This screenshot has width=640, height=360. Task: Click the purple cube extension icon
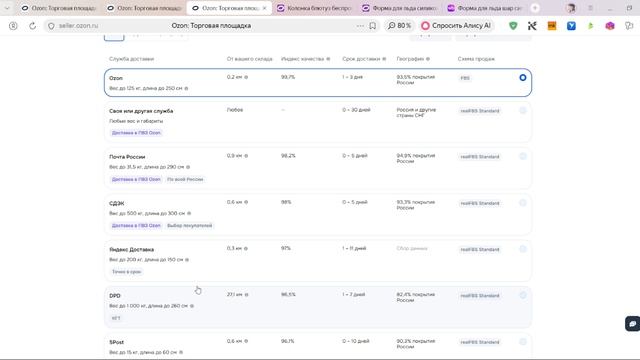(x=610, y=26)
